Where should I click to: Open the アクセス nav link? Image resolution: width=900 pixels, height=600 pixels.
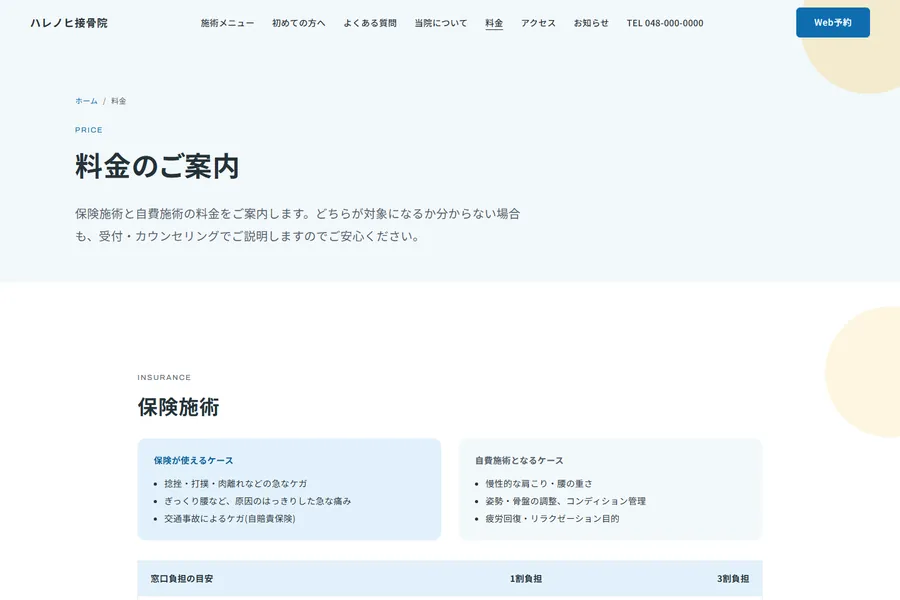point(538,23)
